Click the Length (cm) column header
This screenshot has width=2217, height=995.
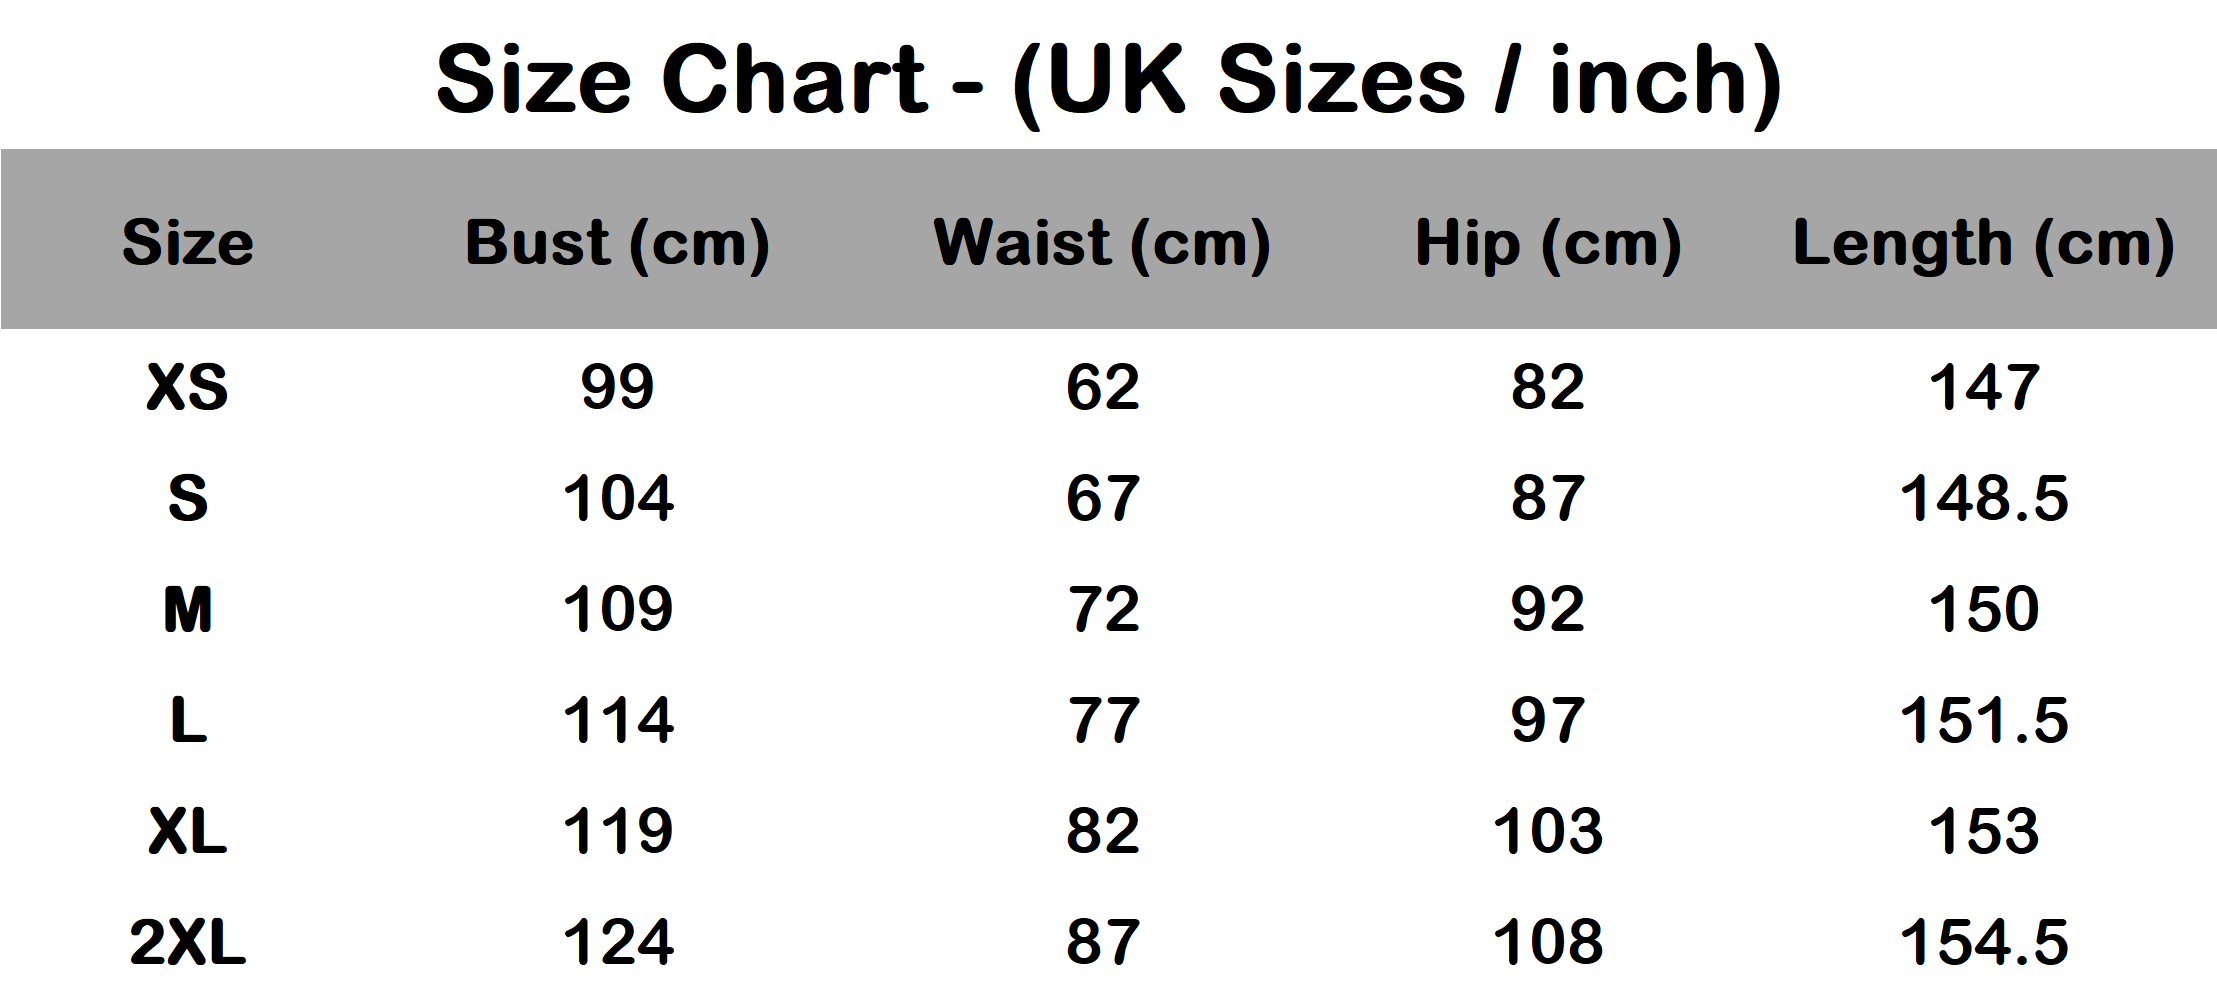1983,243
